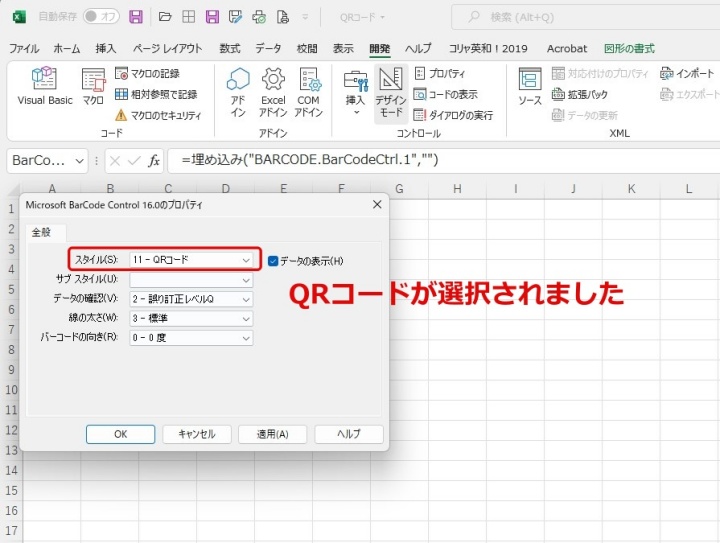Viewport: 720px width, 543px height.
Task: Click OK in the BarCode properties dialog
Action: [x=120, y=434]
